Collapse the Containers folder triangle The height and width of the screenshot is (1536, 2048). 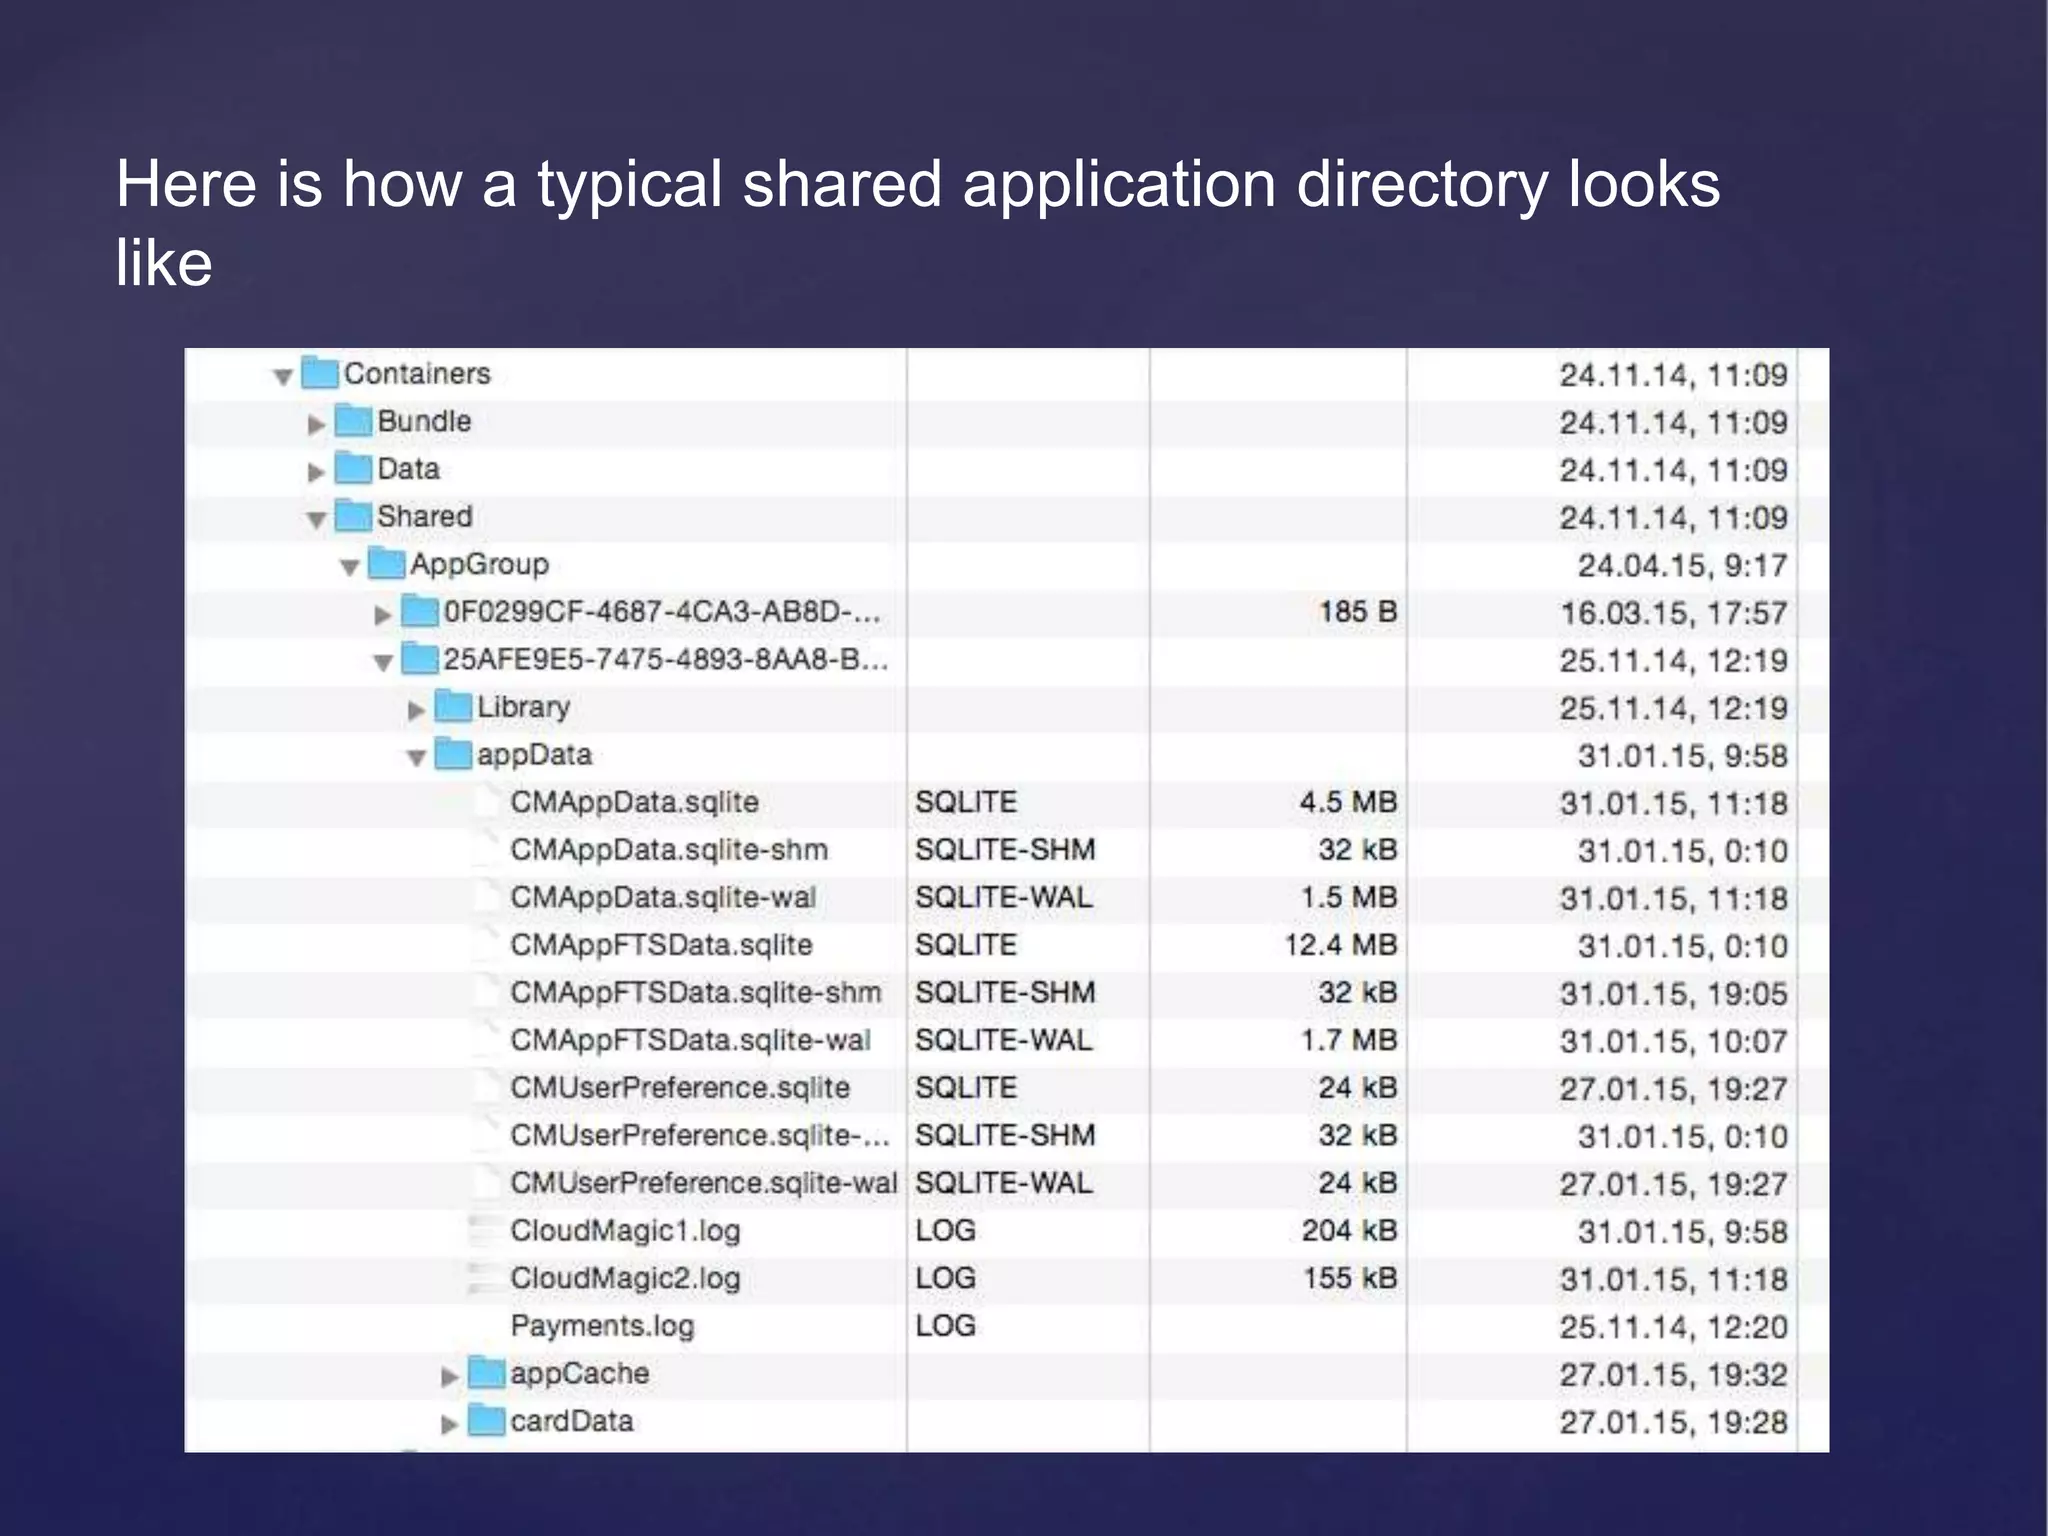[283, 377]
